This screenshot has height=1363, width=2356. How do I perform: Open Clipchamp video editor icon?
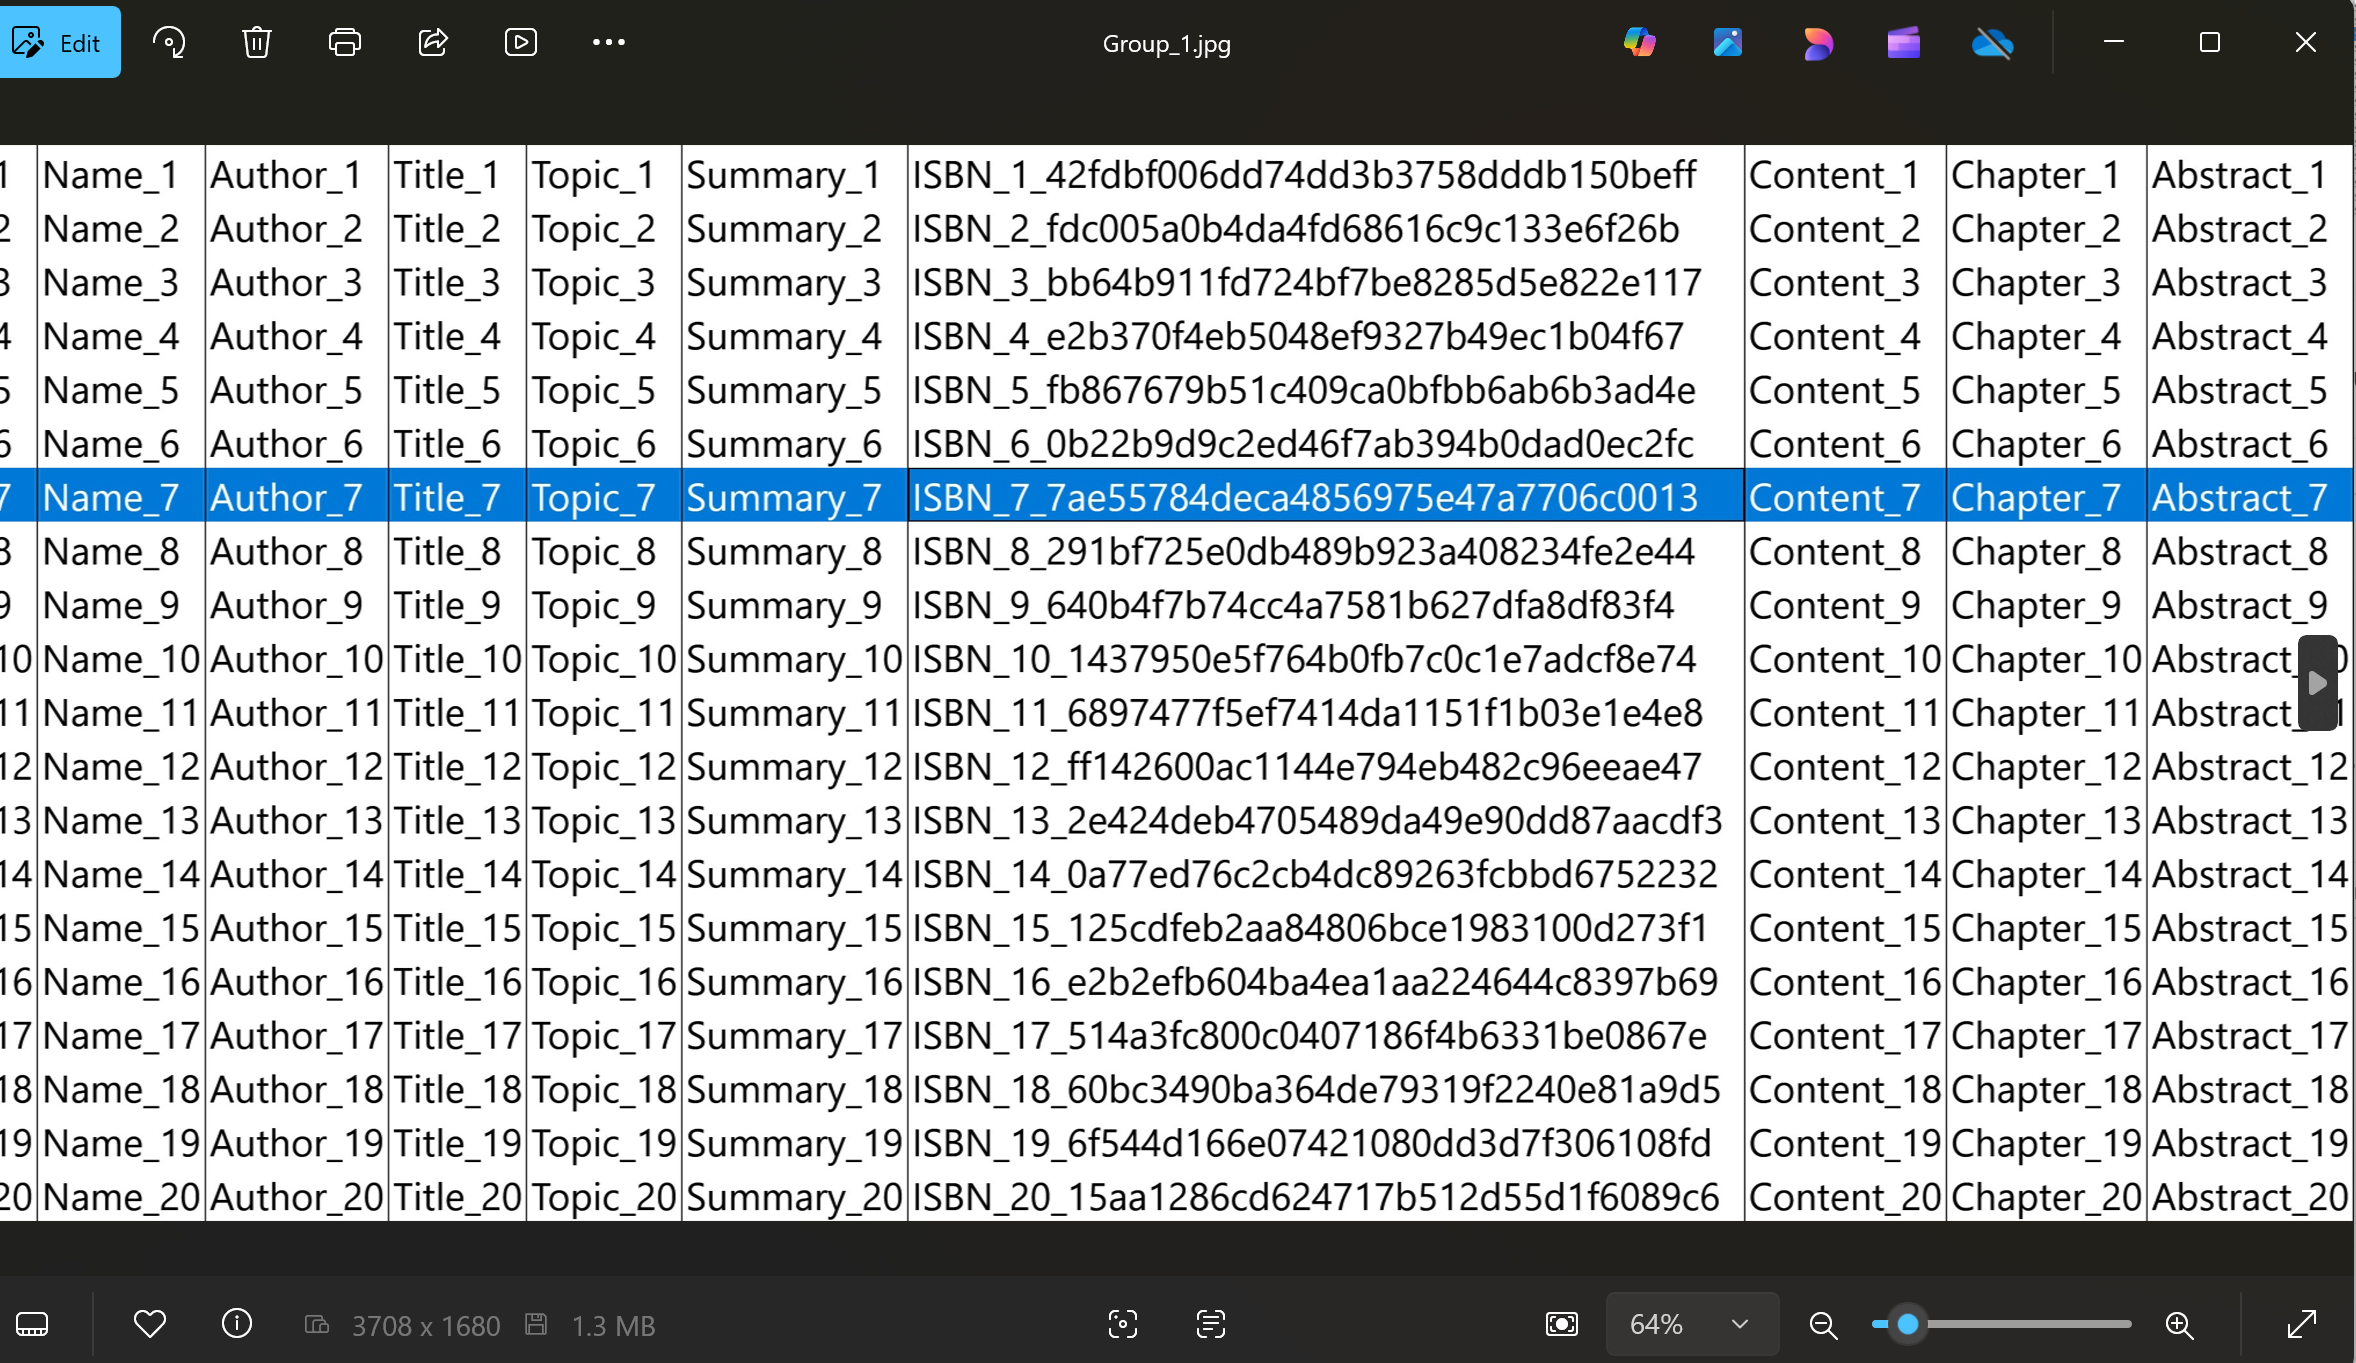(x=1903, y=43)
